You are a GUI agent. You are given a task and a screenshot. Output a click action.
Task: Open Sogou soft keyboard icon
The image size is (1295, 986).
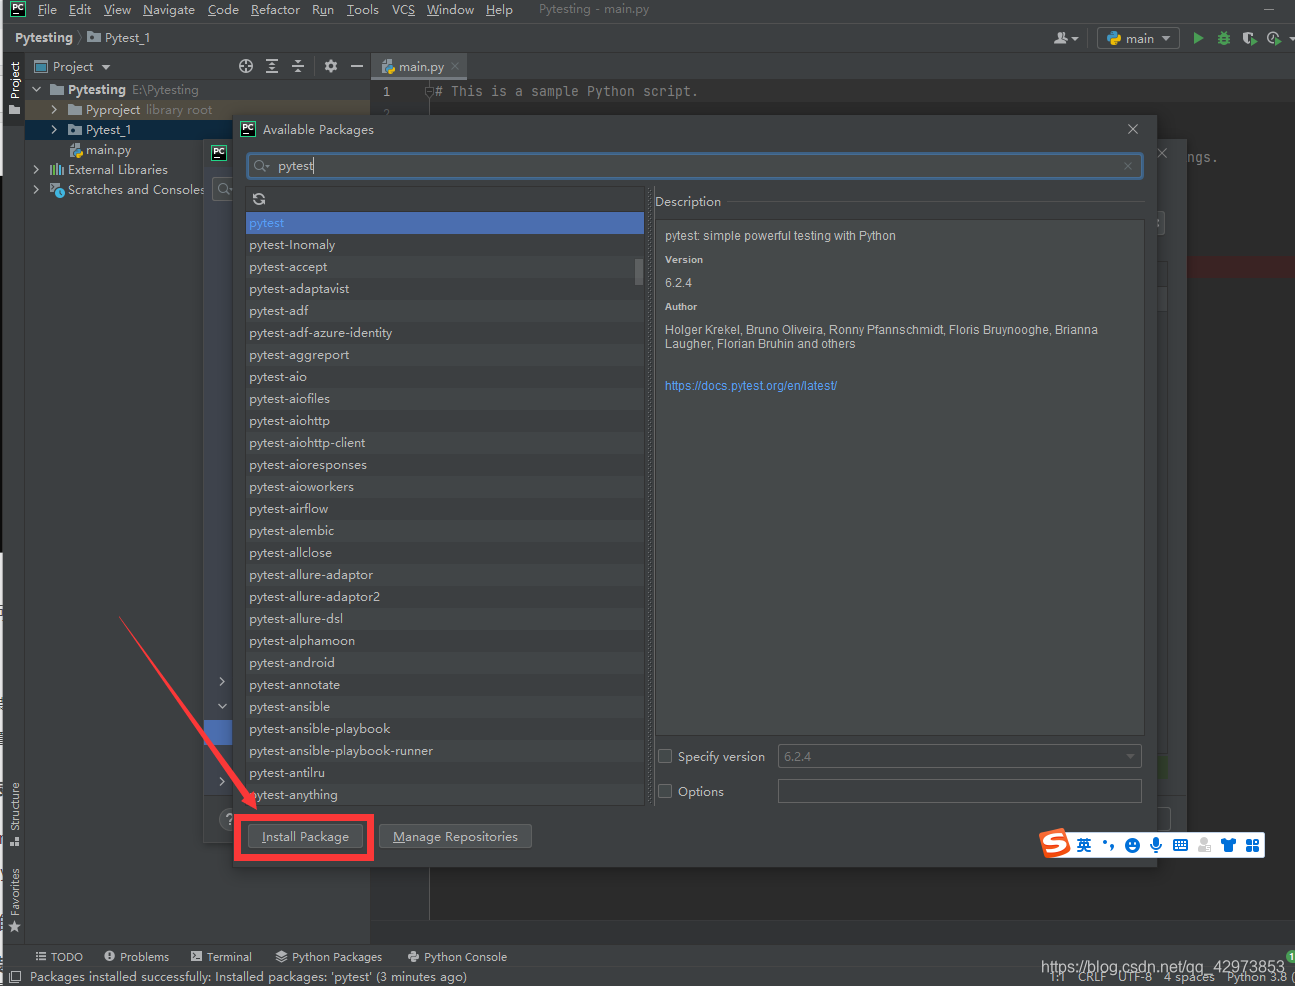tap(1180, 845)
